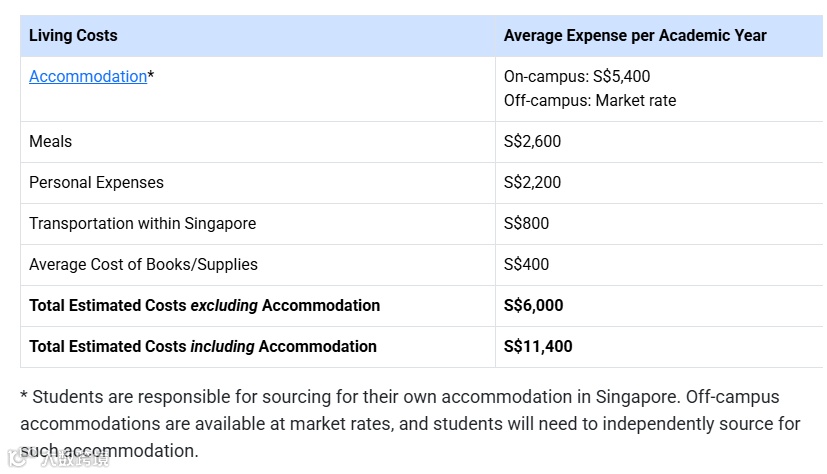Select the S$400 books cost value
The width and height of the screenshot is (827, 474).
coord(526,264)
